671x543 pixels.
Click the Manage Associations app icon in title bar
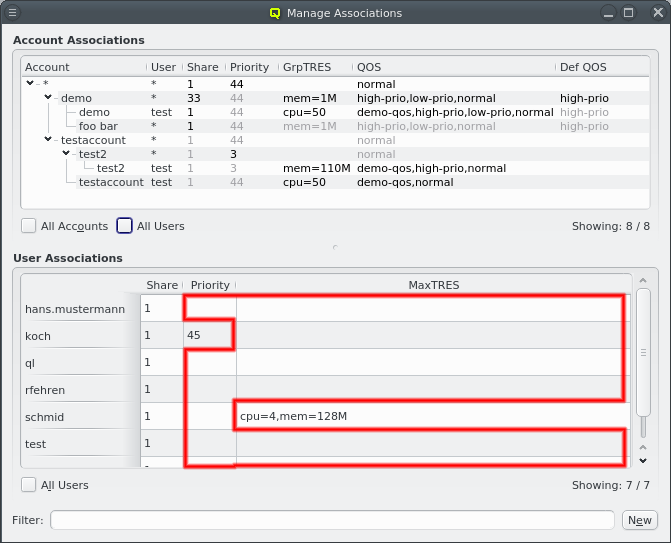click(275, 13)
